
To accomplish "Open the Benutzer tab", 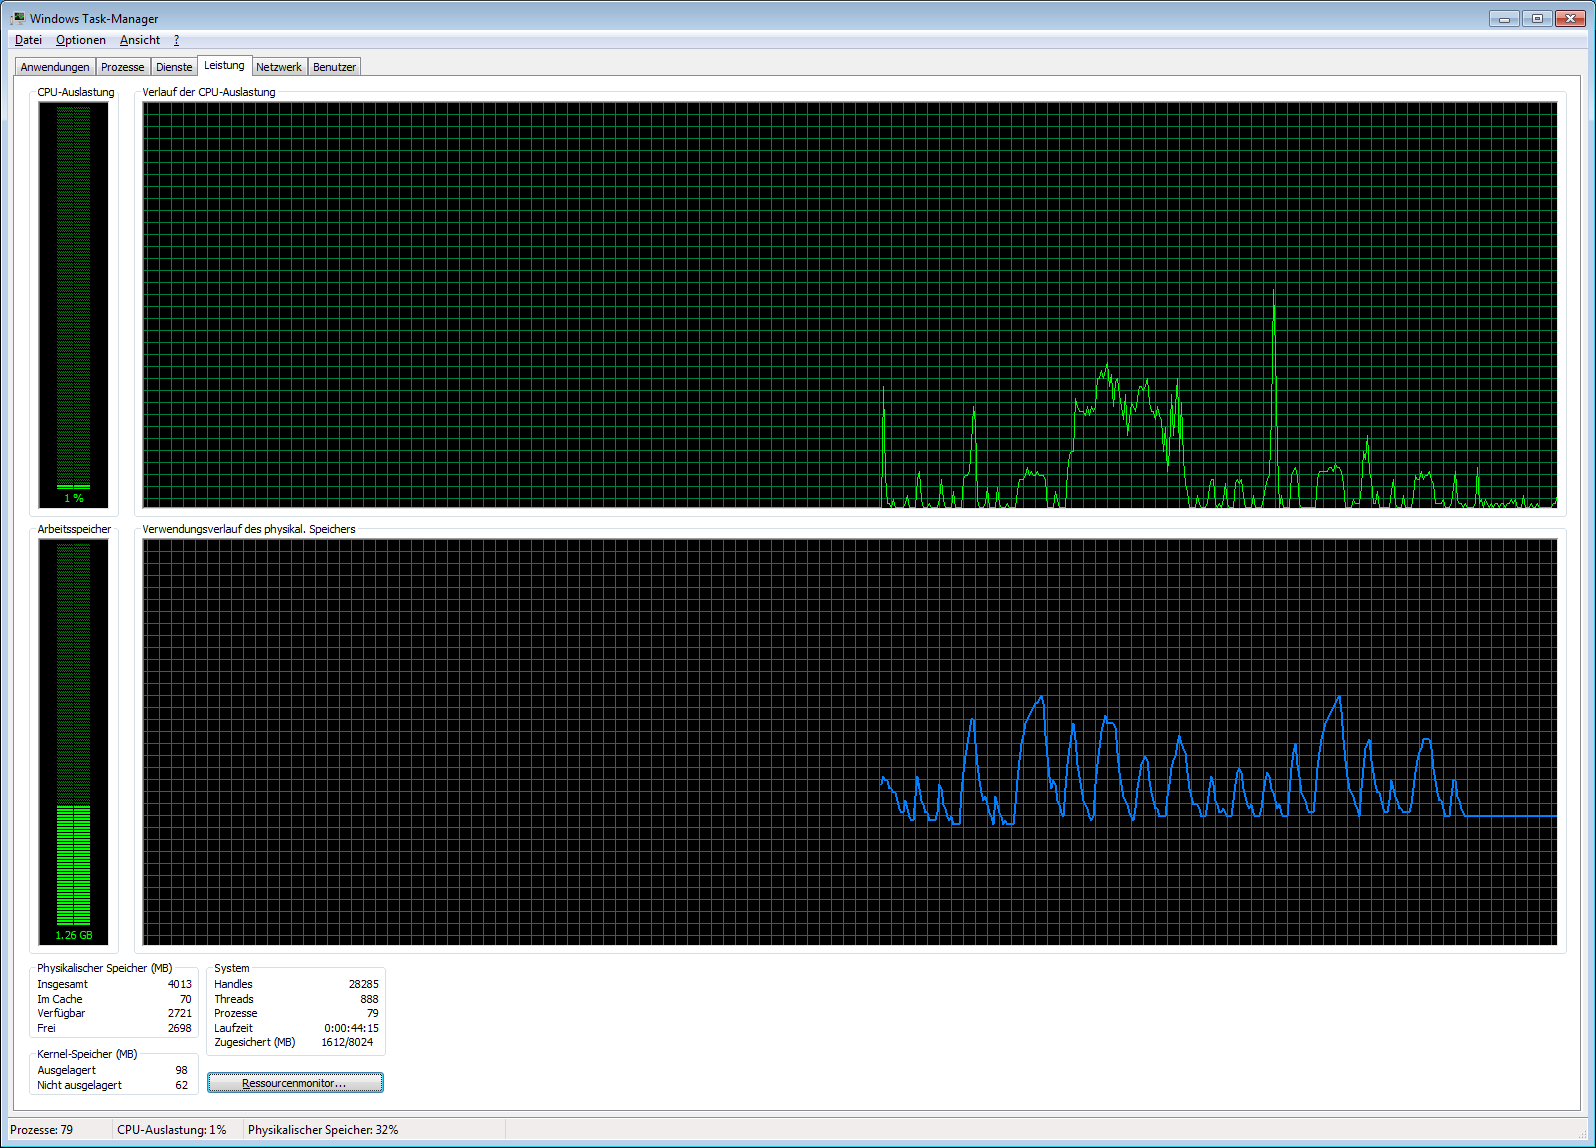I will click(x=334, y=67).
